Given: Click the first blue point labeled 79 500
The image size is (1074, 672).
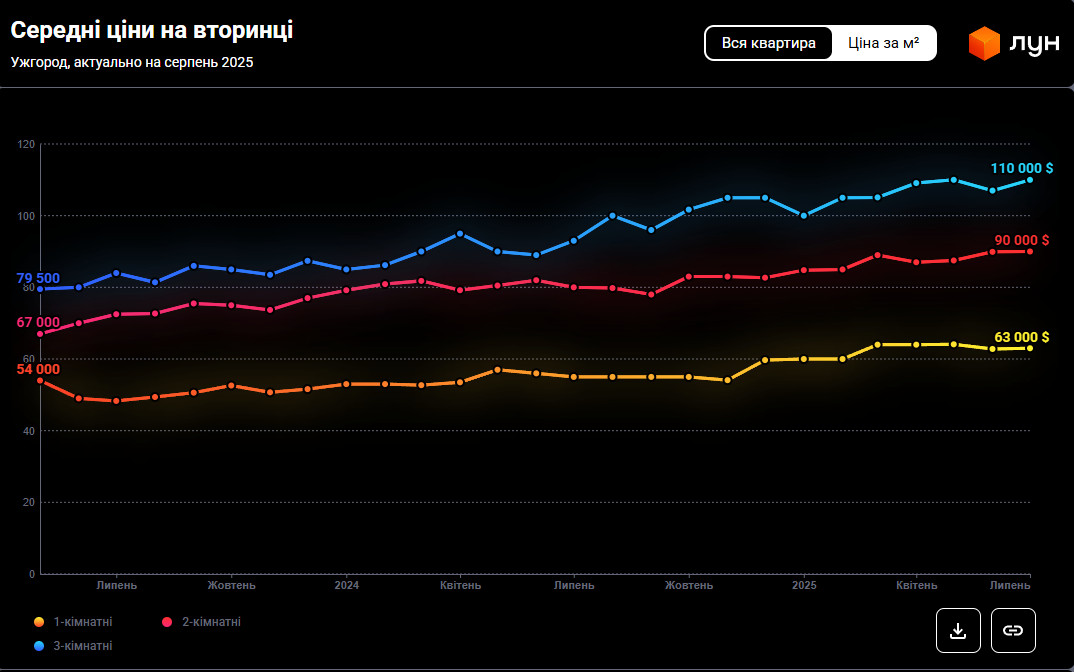Looking at the screenshot, I should [x=41, y=289].
